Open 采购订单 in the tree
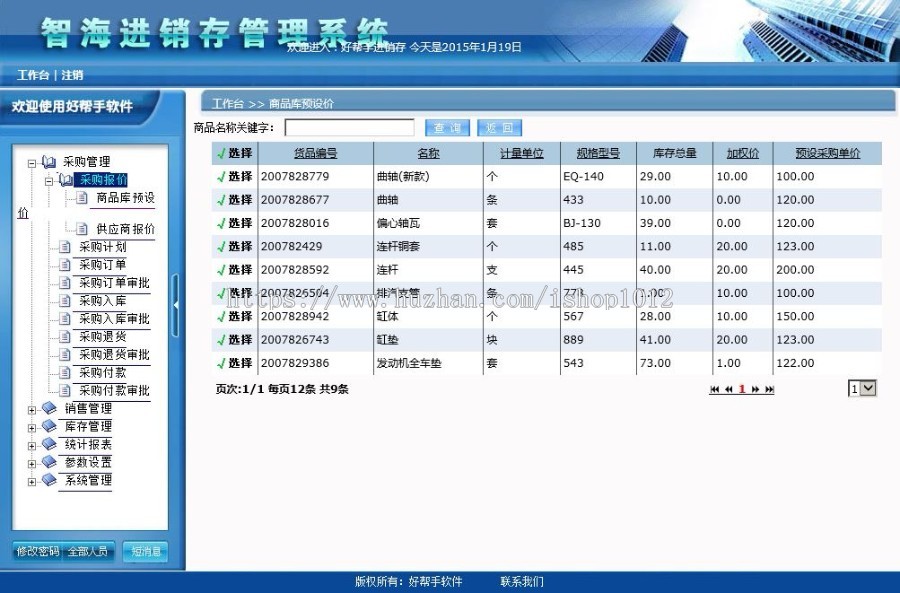The height and width of the screenshot is (593, 900). tap(103, 265)
